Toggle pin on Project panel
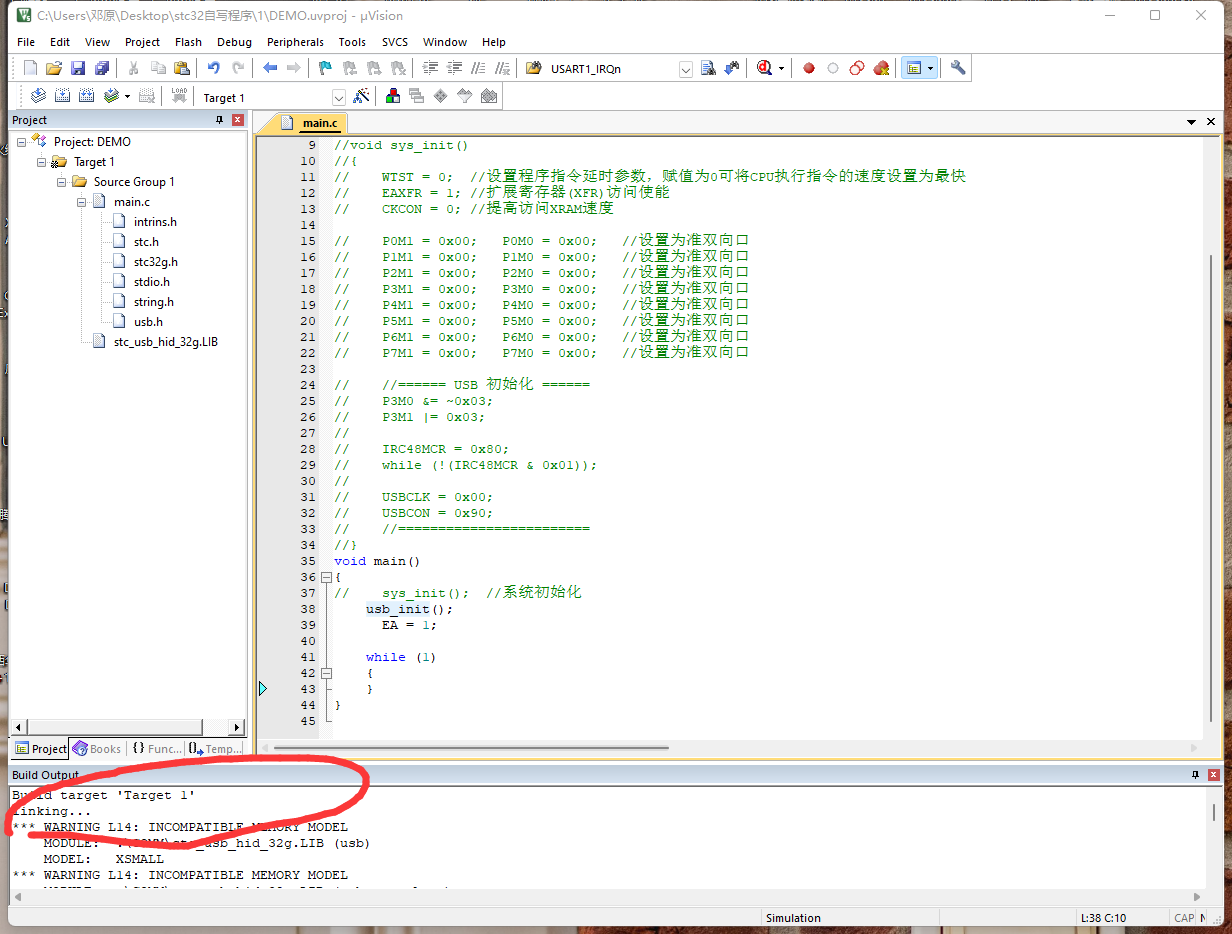 [x=220, y=120]
